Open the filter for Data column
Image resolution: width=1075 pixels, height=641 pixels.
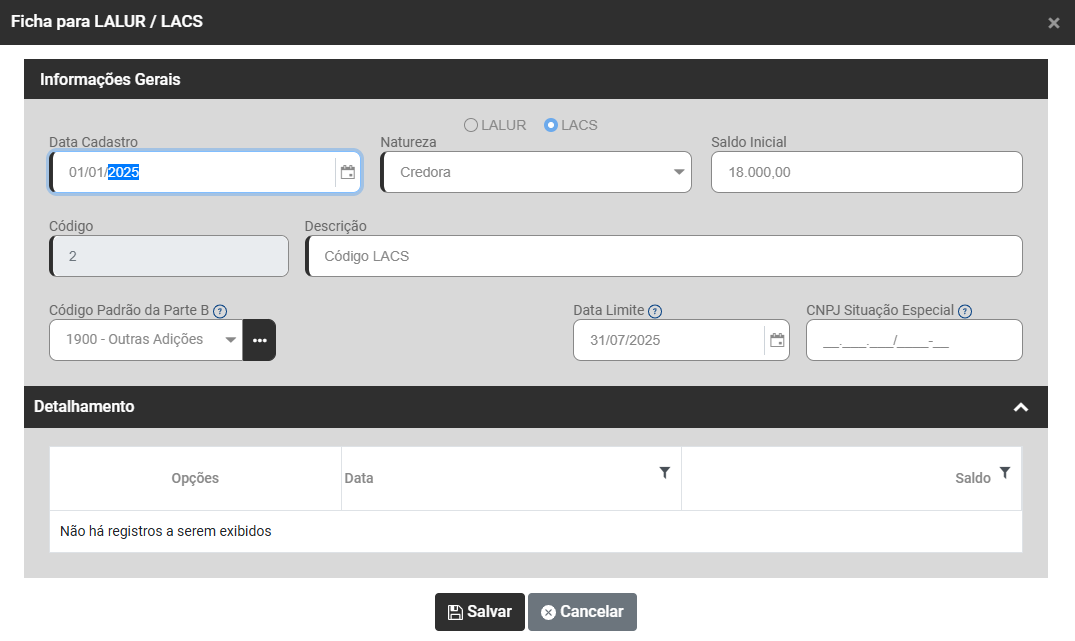(664, 472)
